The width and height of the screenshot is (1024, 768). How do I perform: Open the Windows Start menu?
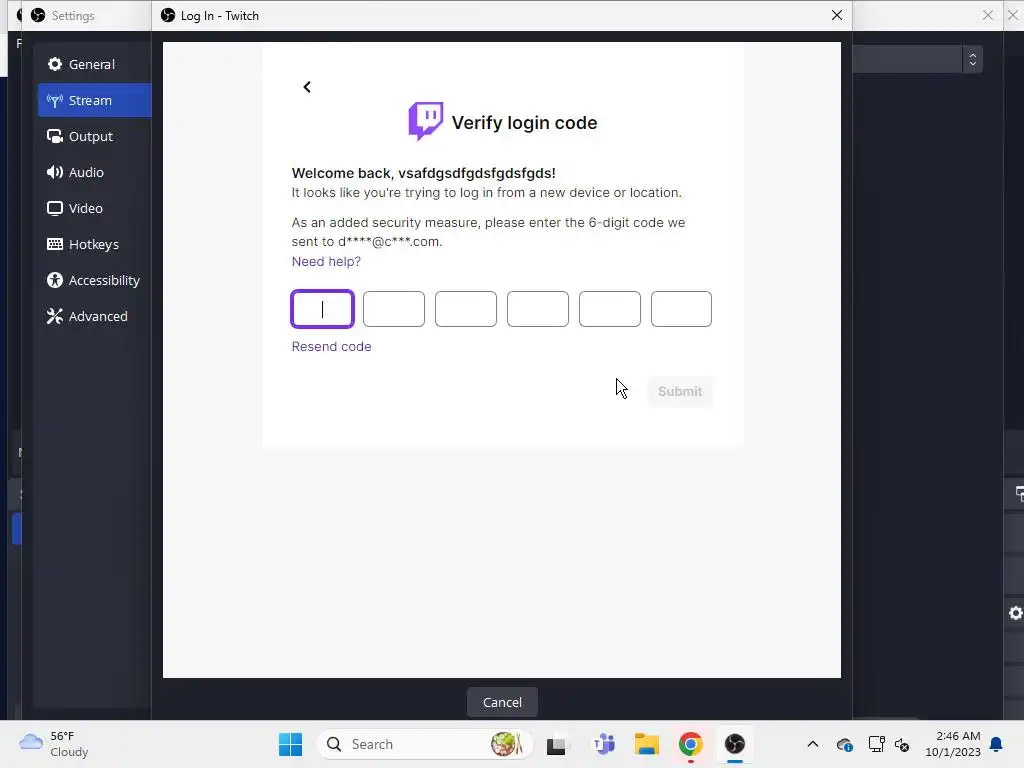click(x=290, y=744)
